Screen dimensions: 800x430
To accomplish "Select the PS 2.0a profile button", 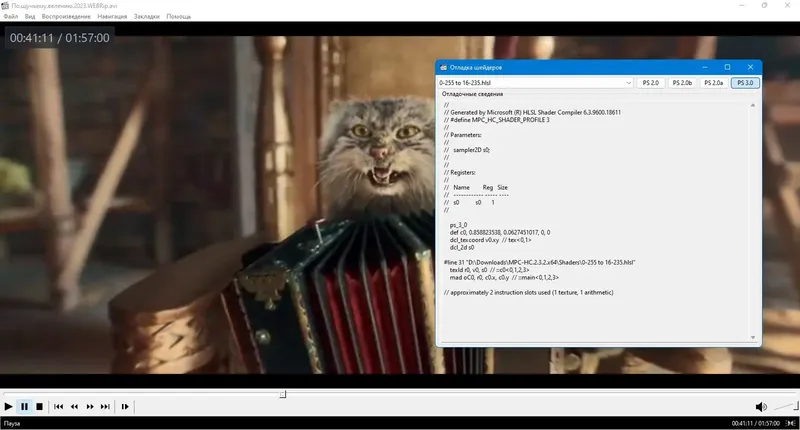I will tap(714, 83).
